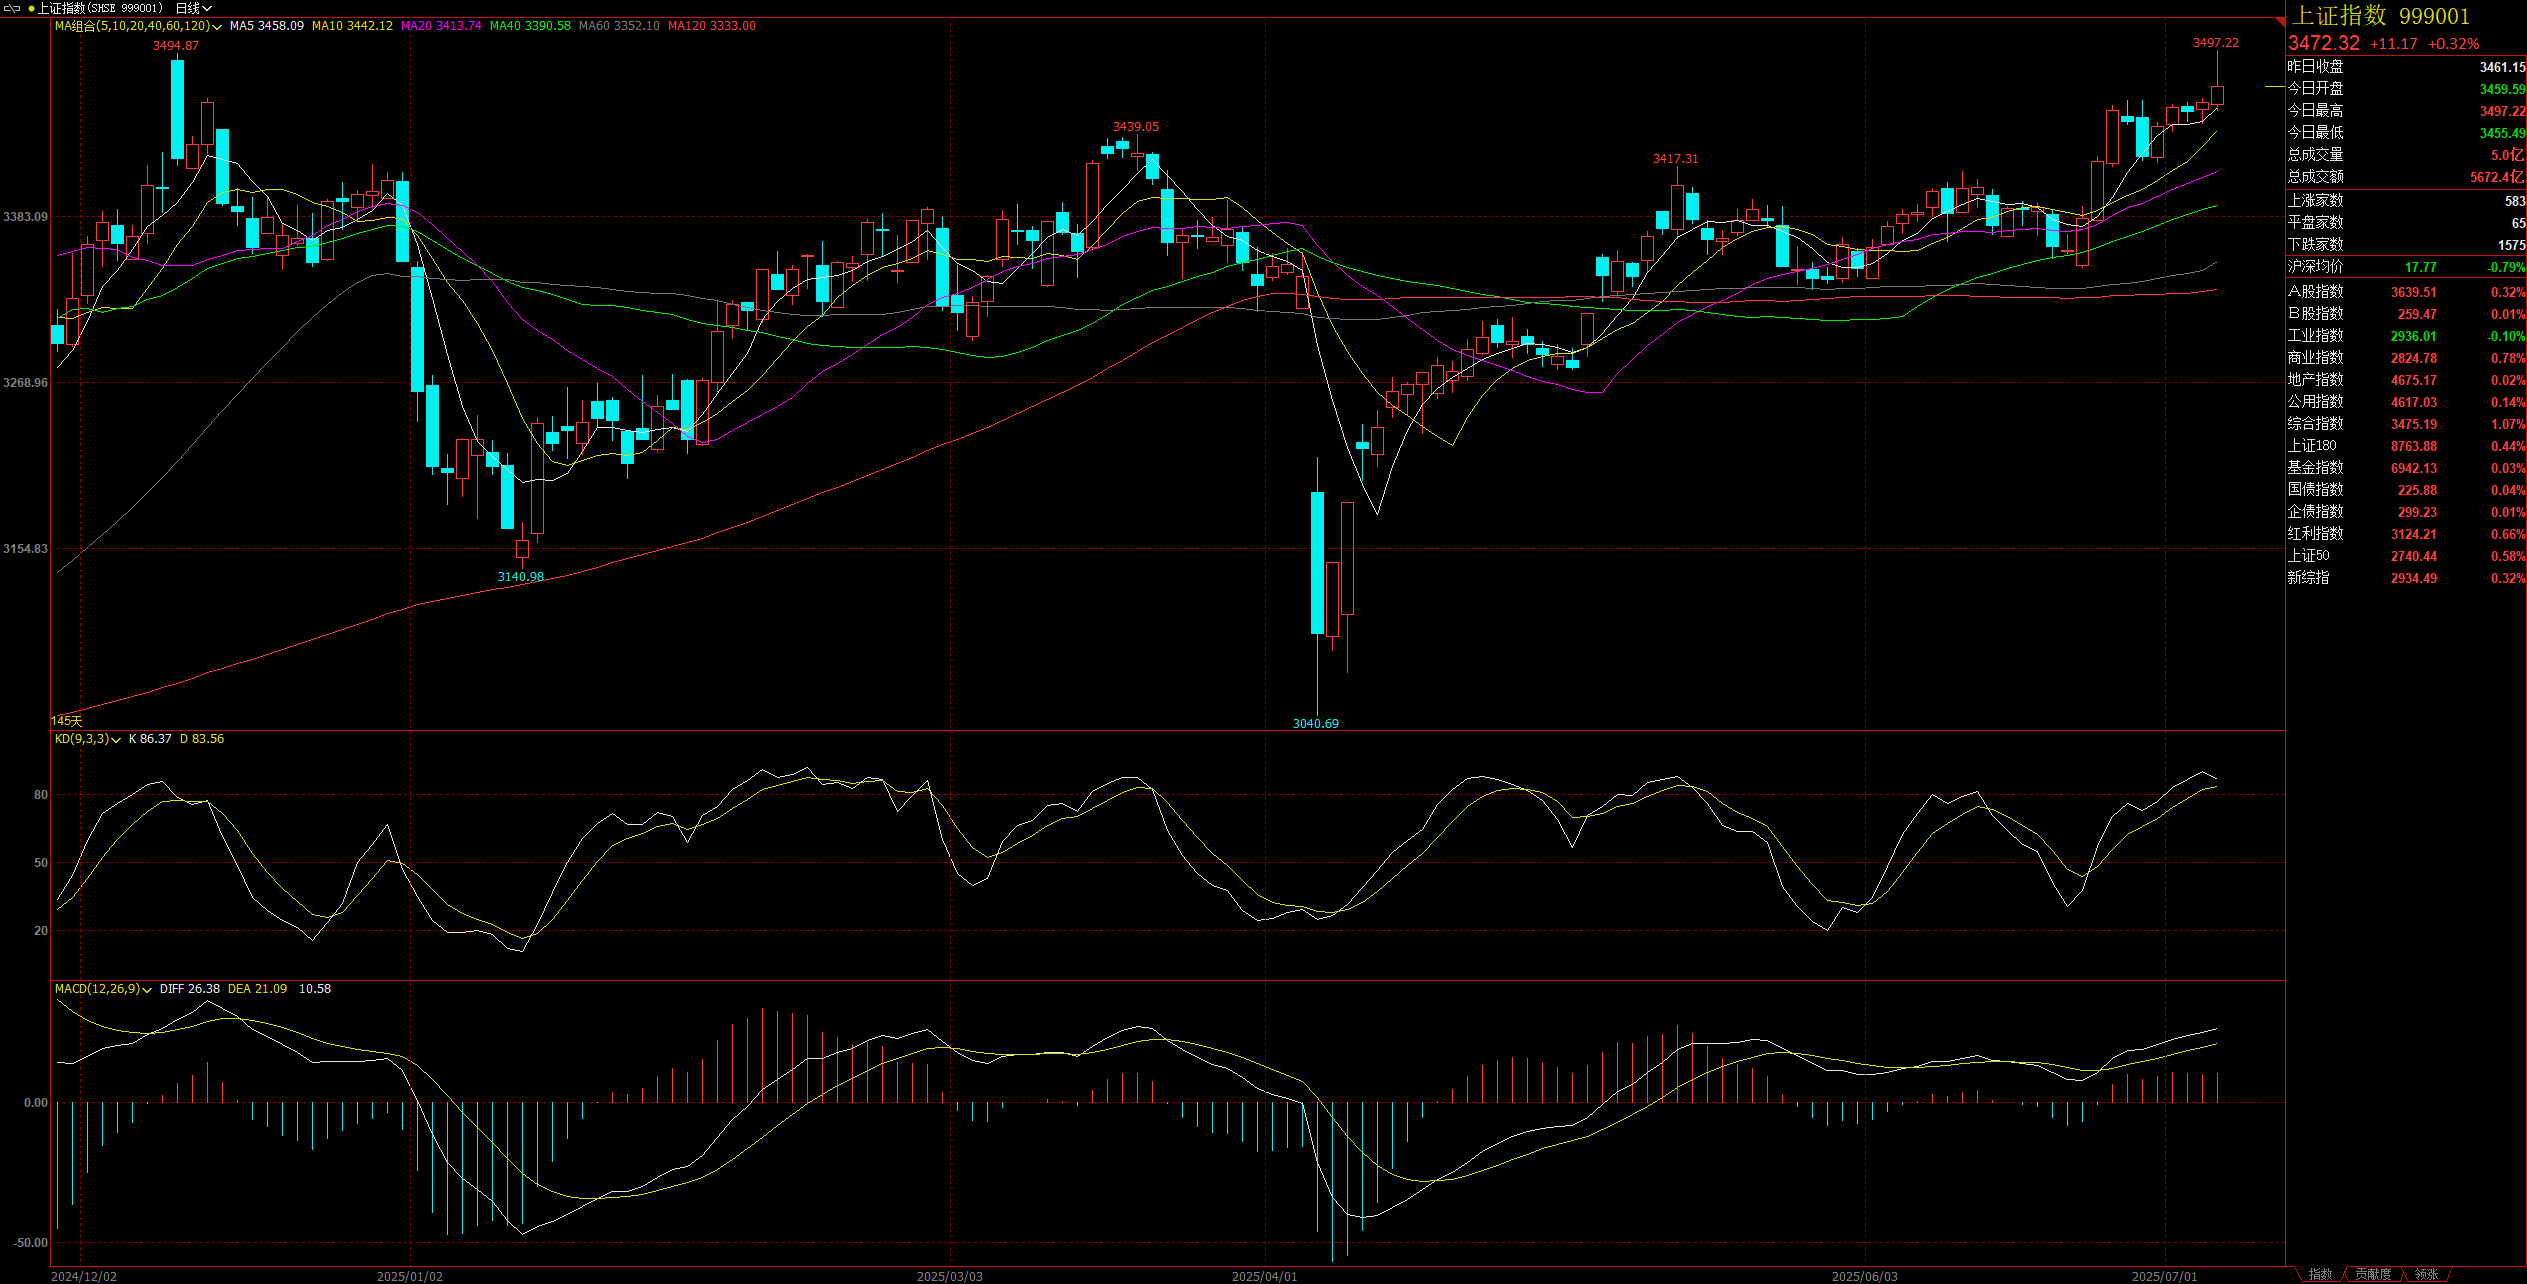Viewport: 2527px width, 1284px height.
Task: Click the link/sync icon at top-left corner
Action: pyautogui.click(x=12, y=8)
